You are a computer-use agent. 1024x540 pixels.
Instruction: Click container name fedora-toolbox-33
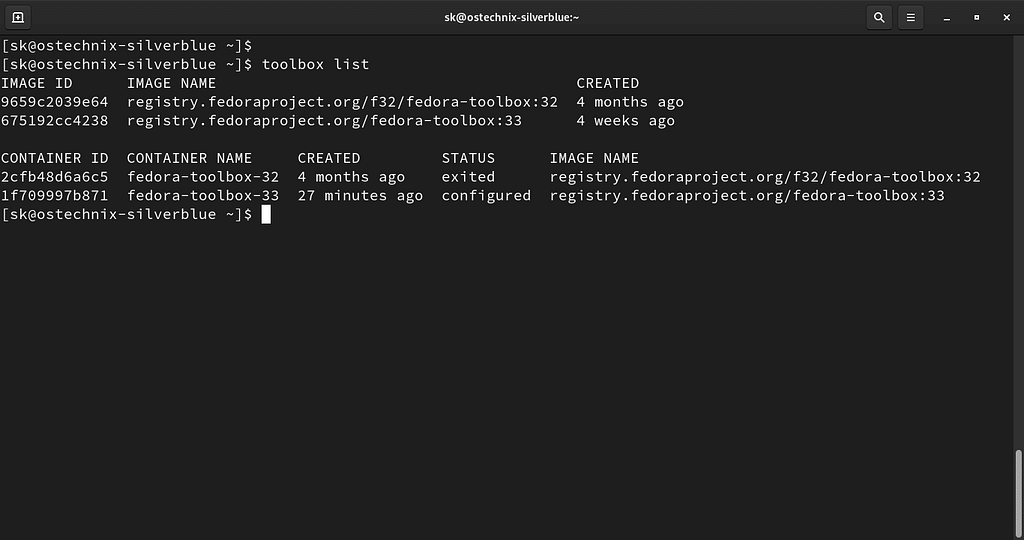click(203, 196)
